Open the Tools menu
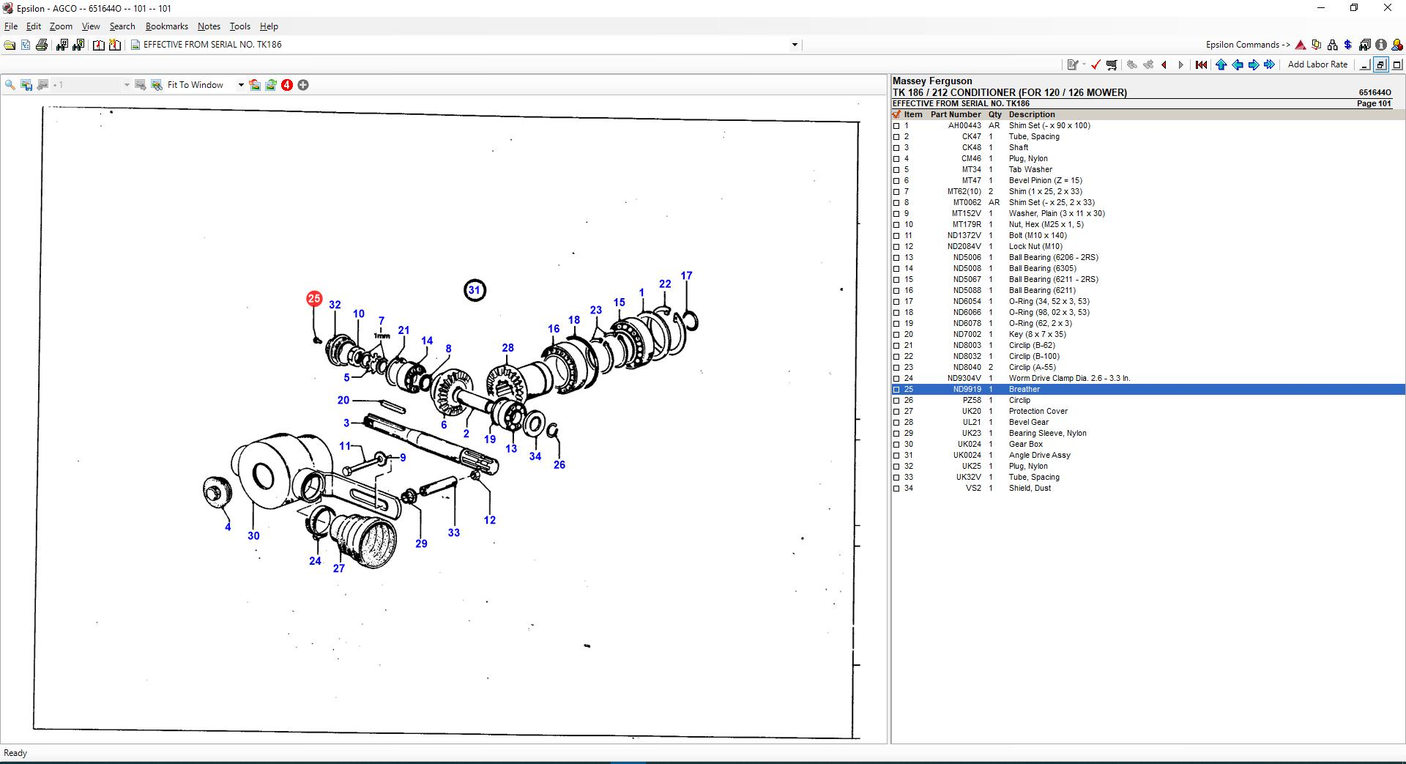The width and height of the screenshot is (1406, 764). tap(240, 26)
